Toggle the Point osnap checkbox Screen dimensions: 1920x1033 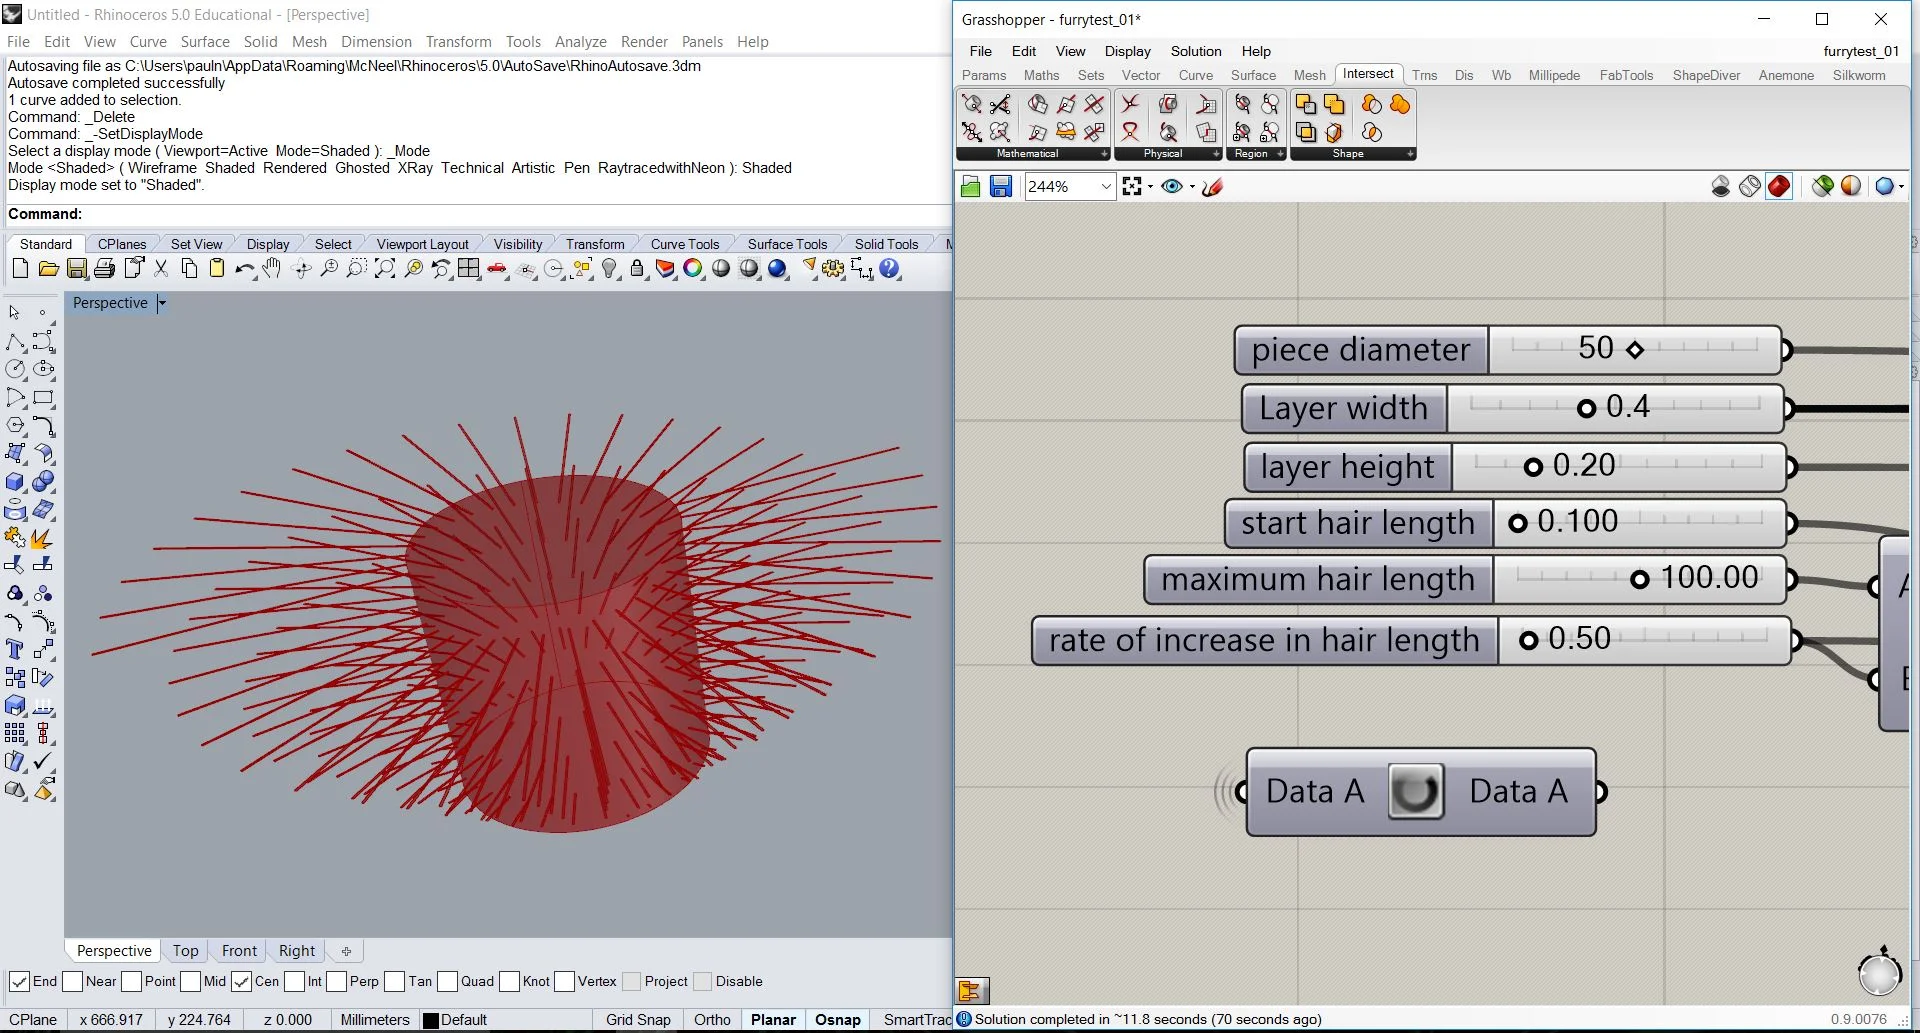point(131,982)
